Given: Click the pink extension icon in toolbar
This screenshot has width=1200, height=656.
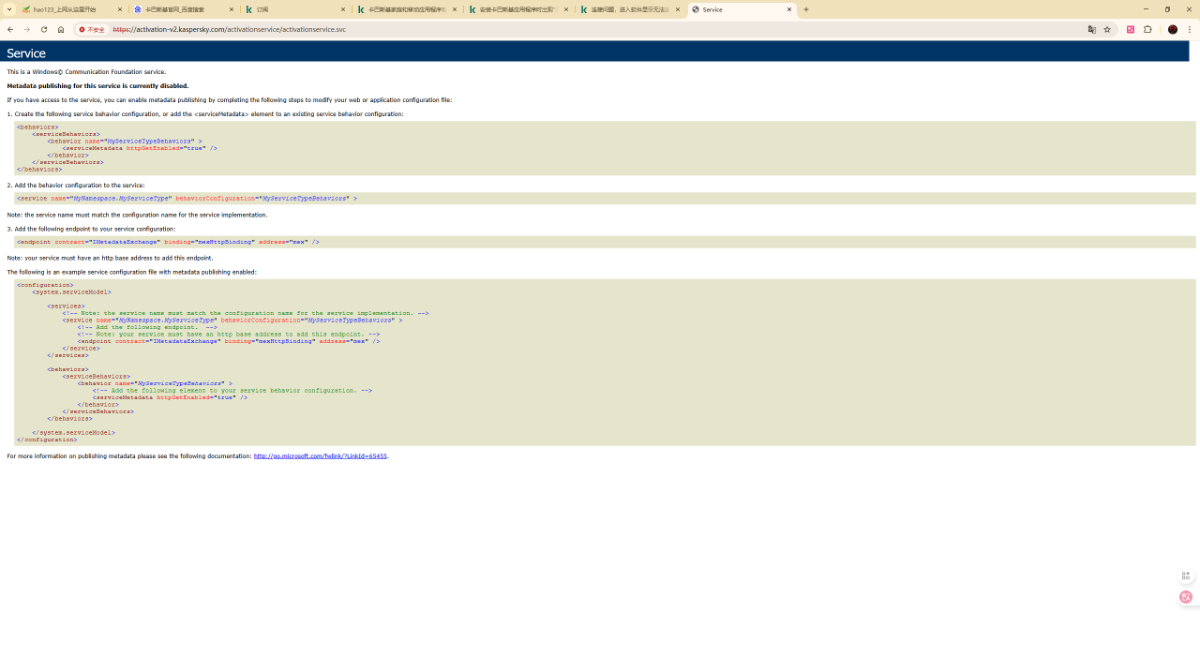Looking at the screenshot, I should [1131, 30].
